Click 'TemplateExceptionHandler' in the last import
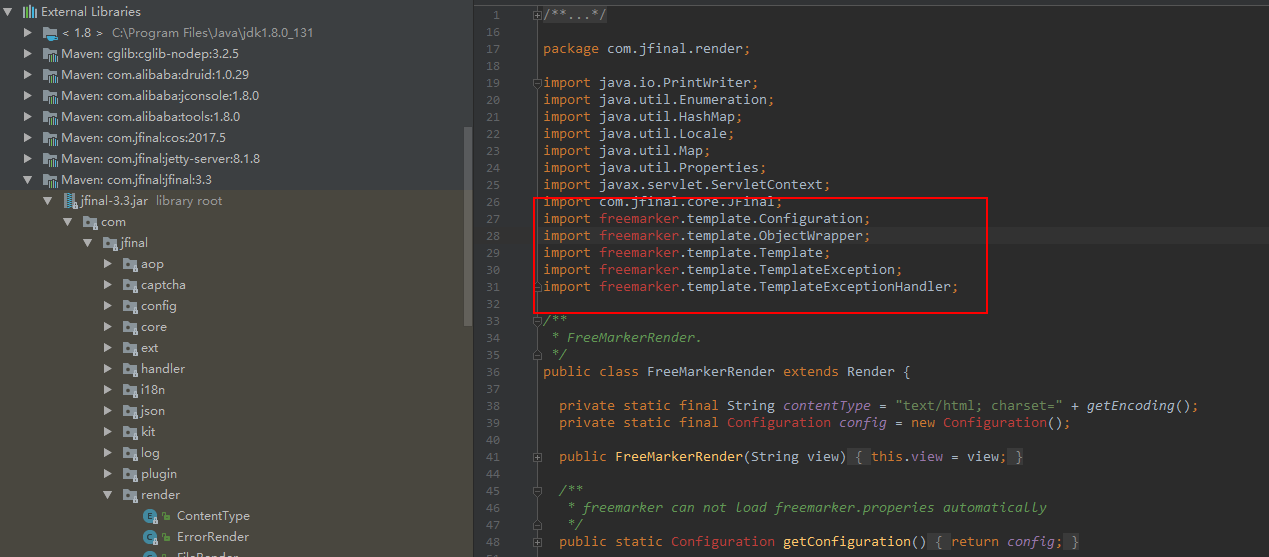 [854, 287]
